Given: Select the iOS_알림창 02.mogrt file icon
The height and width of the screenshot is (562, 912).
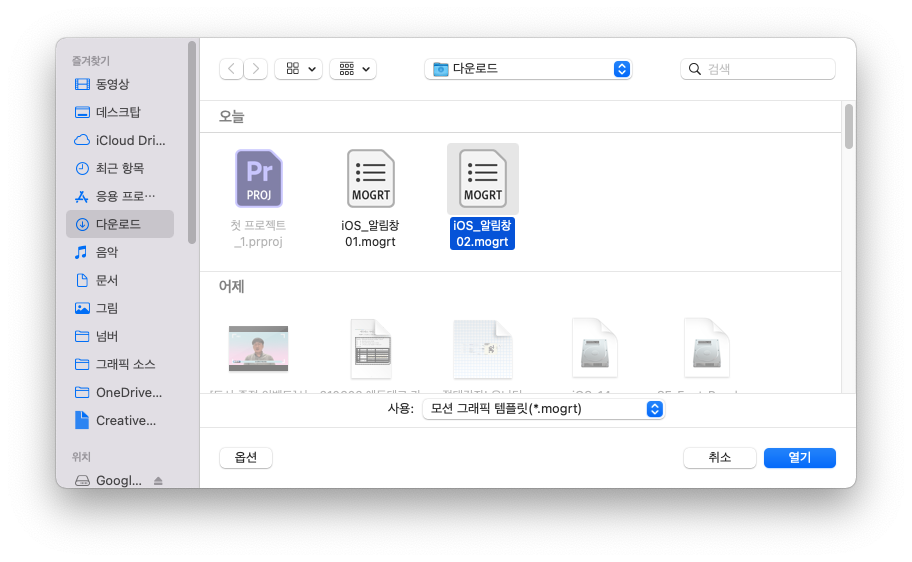Looking at the screenshot, I should click(483, 179).
